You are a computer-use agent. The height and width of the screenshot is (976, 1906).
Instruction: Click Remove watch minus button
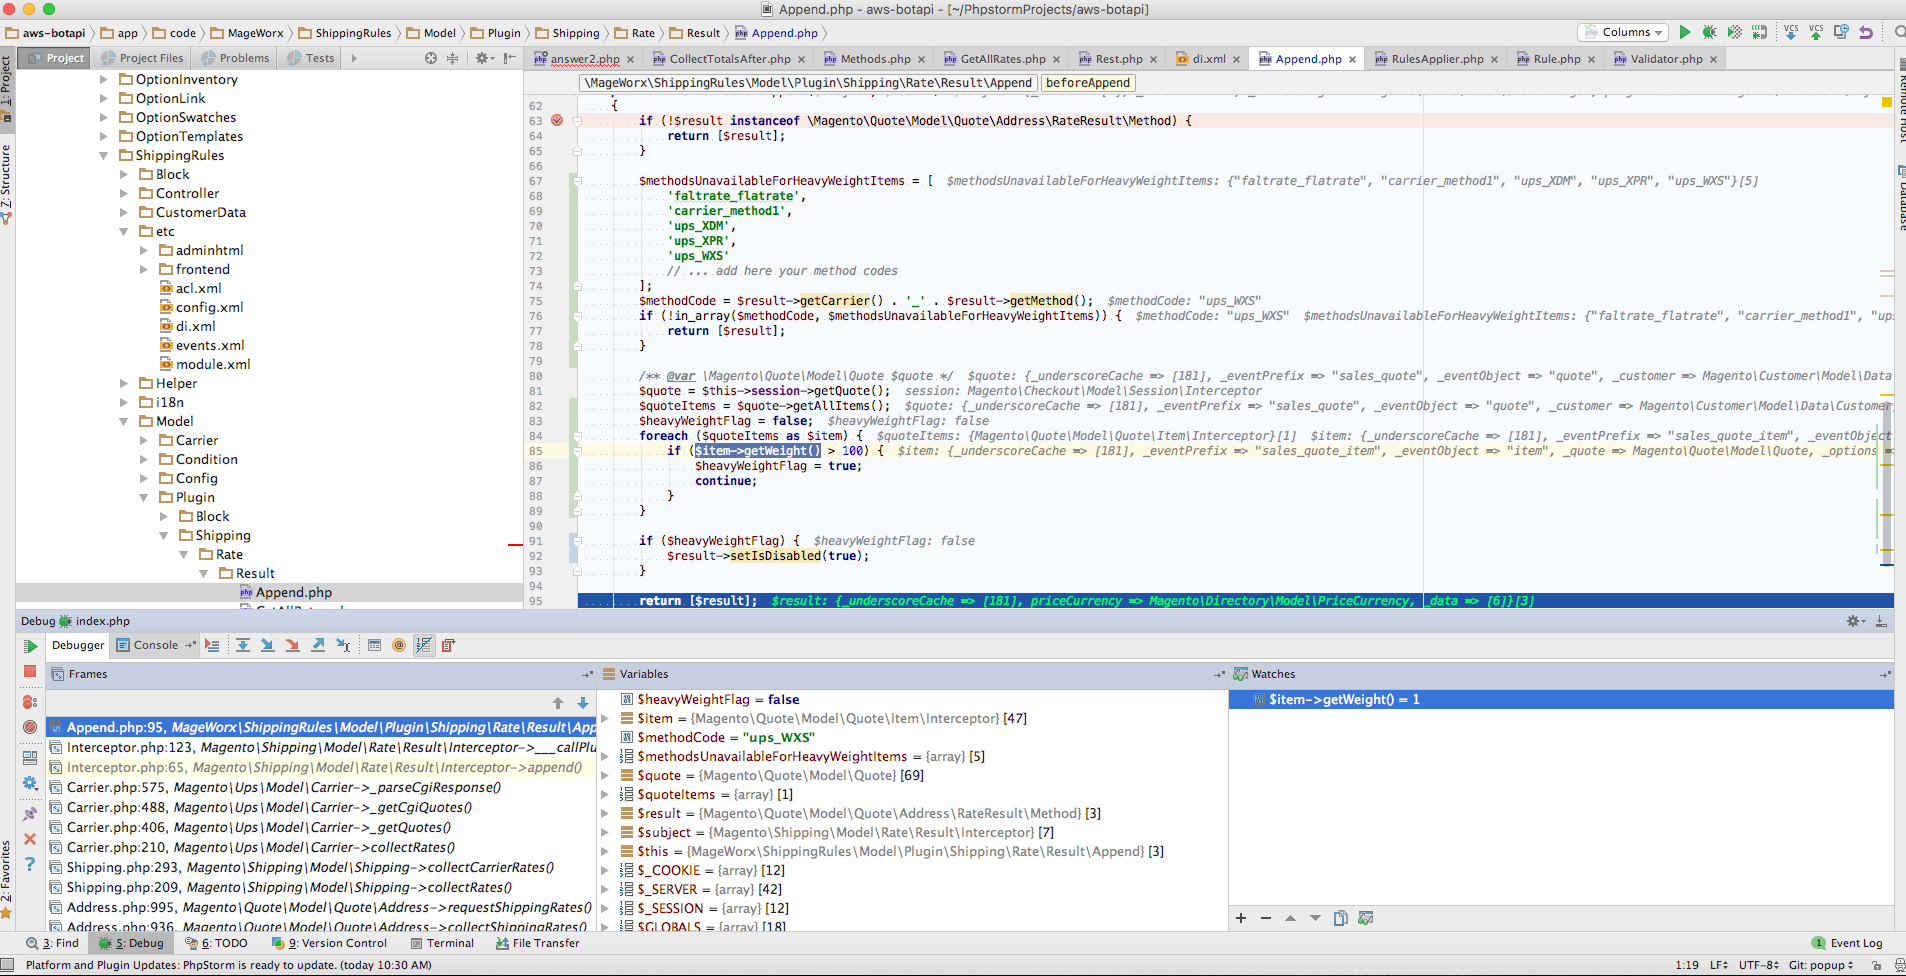[1266, 918]
